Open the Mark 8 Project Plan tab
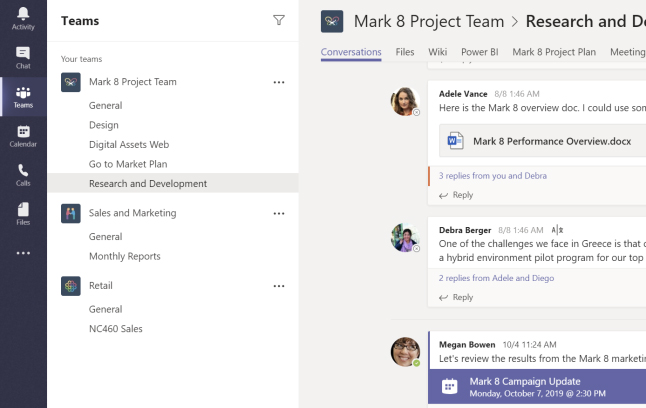 554,52
